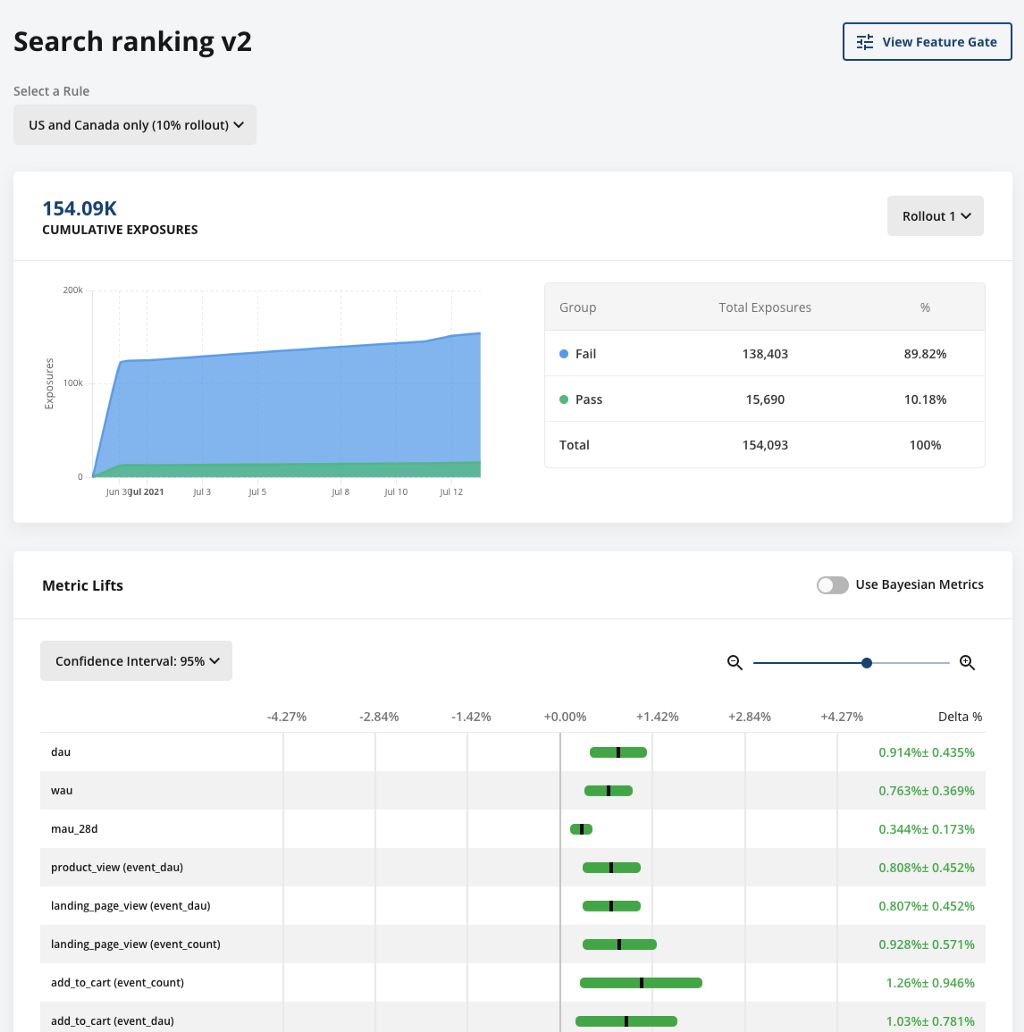Screen dimensions: 1024x1032
Task: Toggle Use Bayesian Metrics switch
Action: [832, 585]
